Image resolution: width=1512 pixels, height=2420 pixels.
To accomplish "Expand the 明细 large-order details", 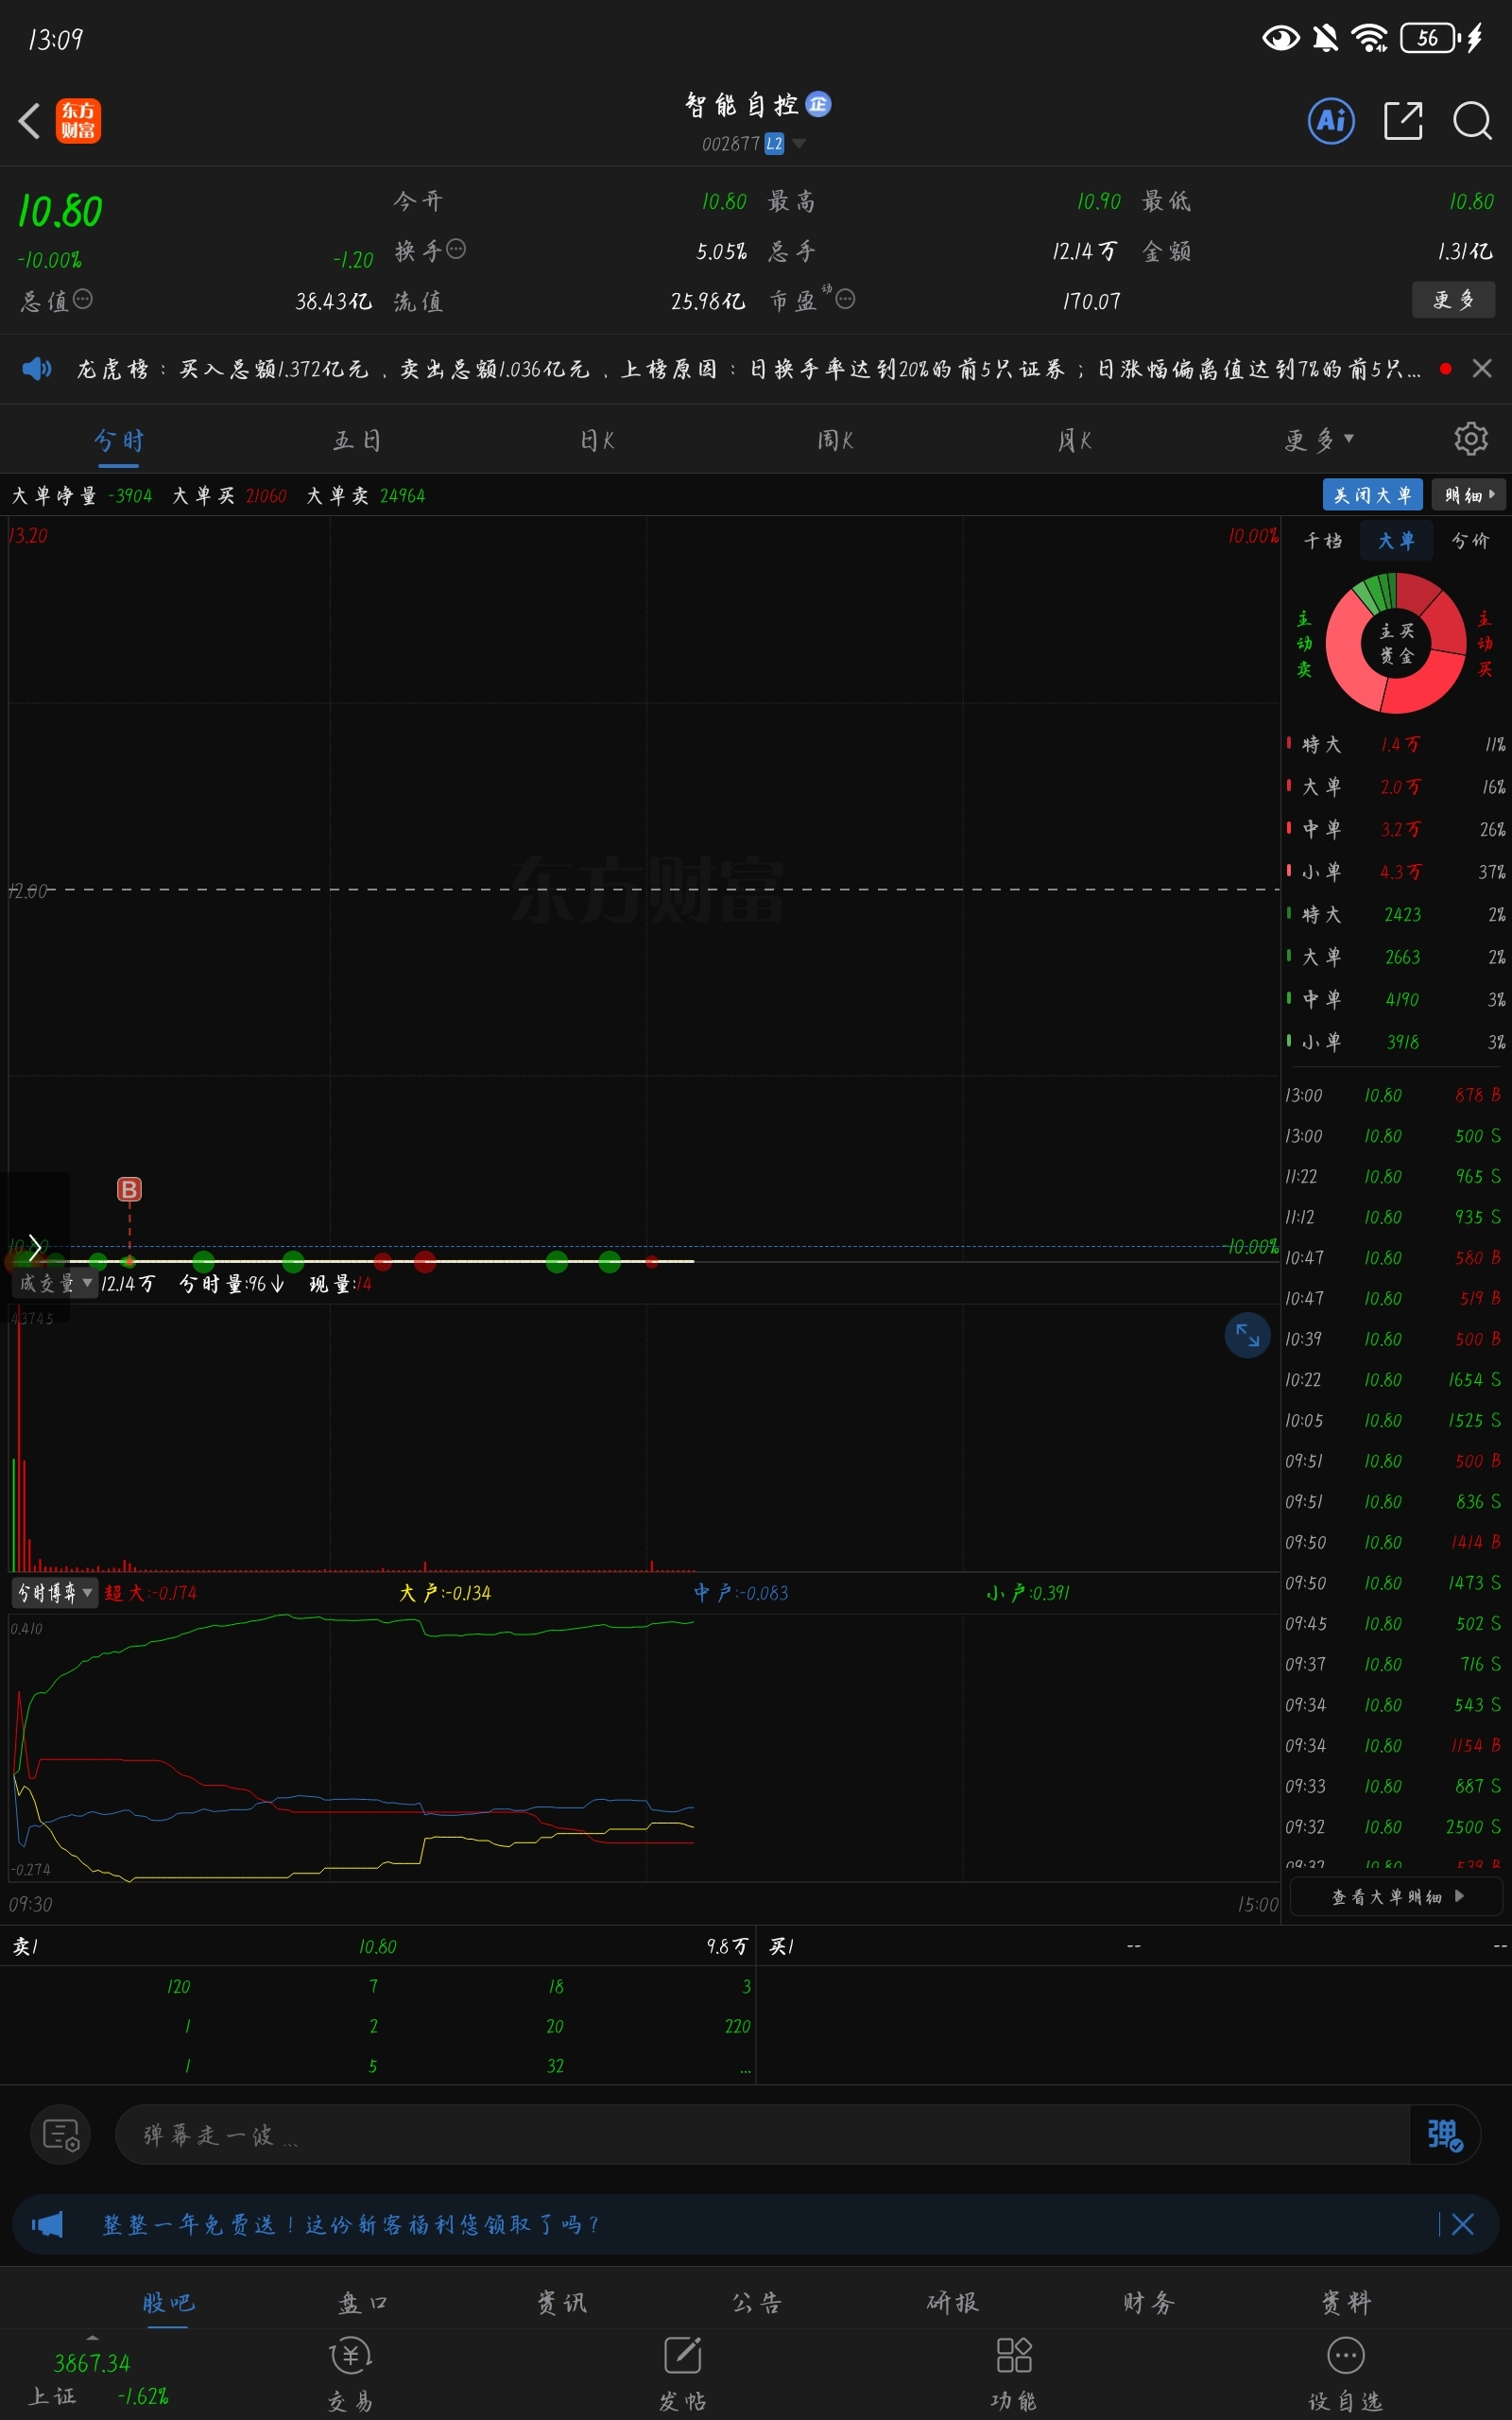I will [1468, 495].
